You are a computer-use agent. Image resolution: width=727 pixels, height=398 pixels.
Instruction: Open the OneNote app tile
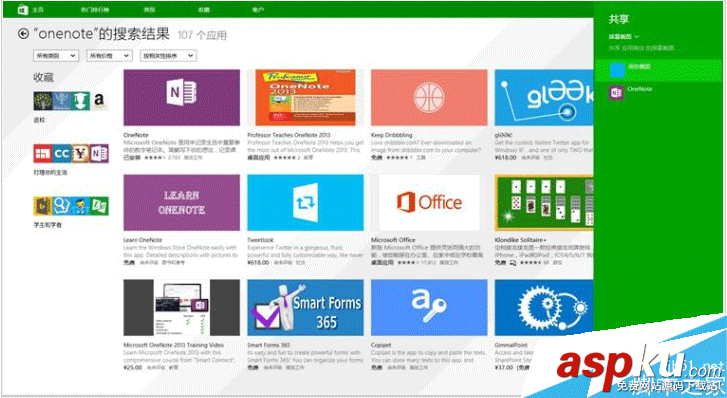tap(182, 97)
